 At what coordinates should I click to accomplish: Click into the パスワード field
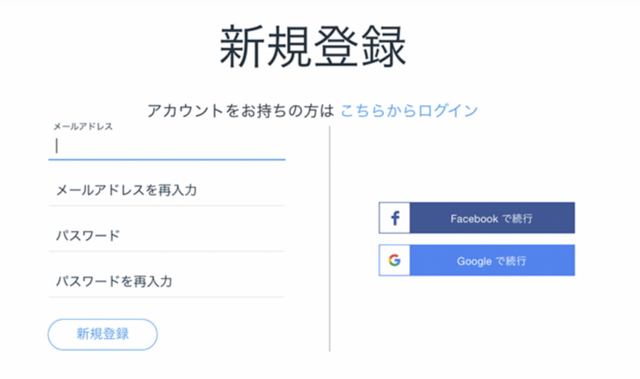pos(167,236)
